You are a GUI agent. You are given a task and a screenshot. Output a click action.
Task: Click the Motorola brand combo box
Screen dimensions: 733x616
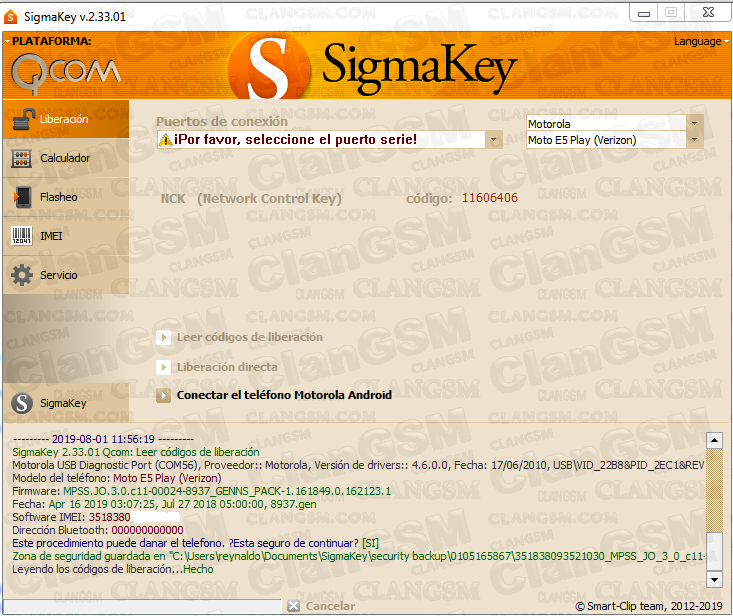tap(614, 123)
